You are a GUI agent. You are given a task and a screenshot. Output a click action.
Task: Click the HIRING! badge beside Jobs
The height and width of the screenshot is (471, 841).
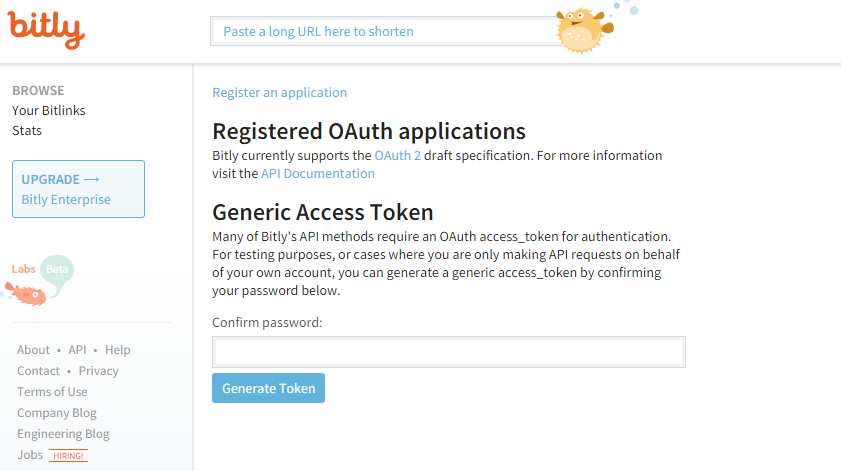pyautogui.click(x=68, y=455)
